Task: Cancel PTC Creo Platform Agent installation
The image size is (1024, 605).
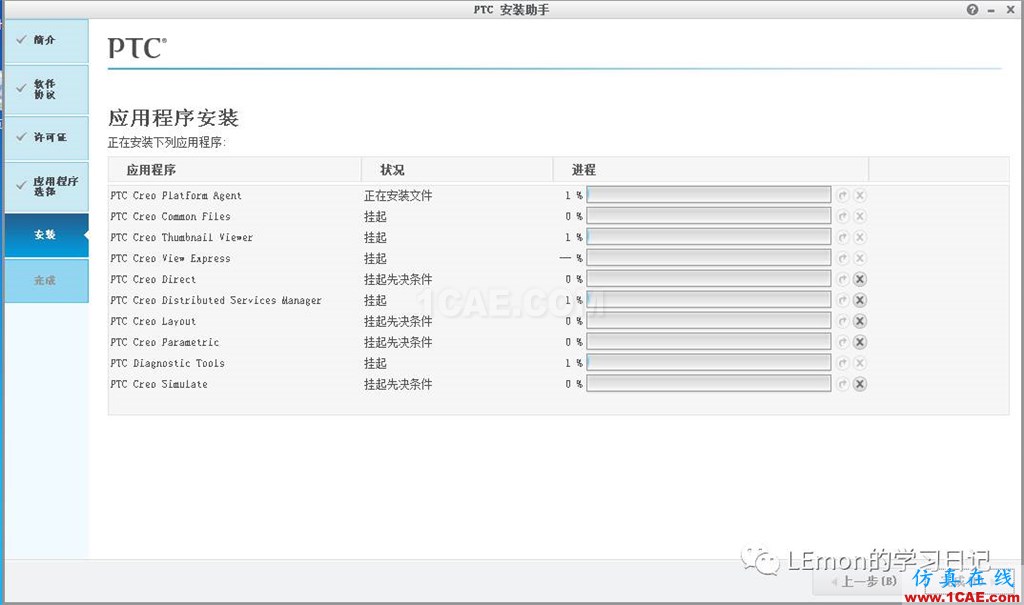Action: 860,195
